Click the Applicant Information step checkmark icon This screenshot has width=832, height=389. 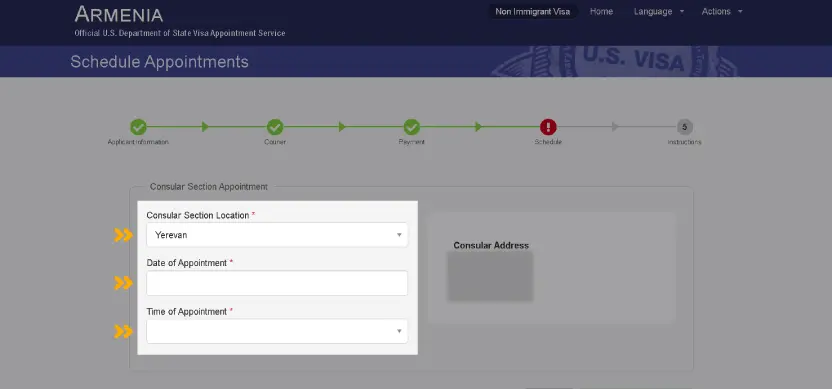(x=138, y=127)
